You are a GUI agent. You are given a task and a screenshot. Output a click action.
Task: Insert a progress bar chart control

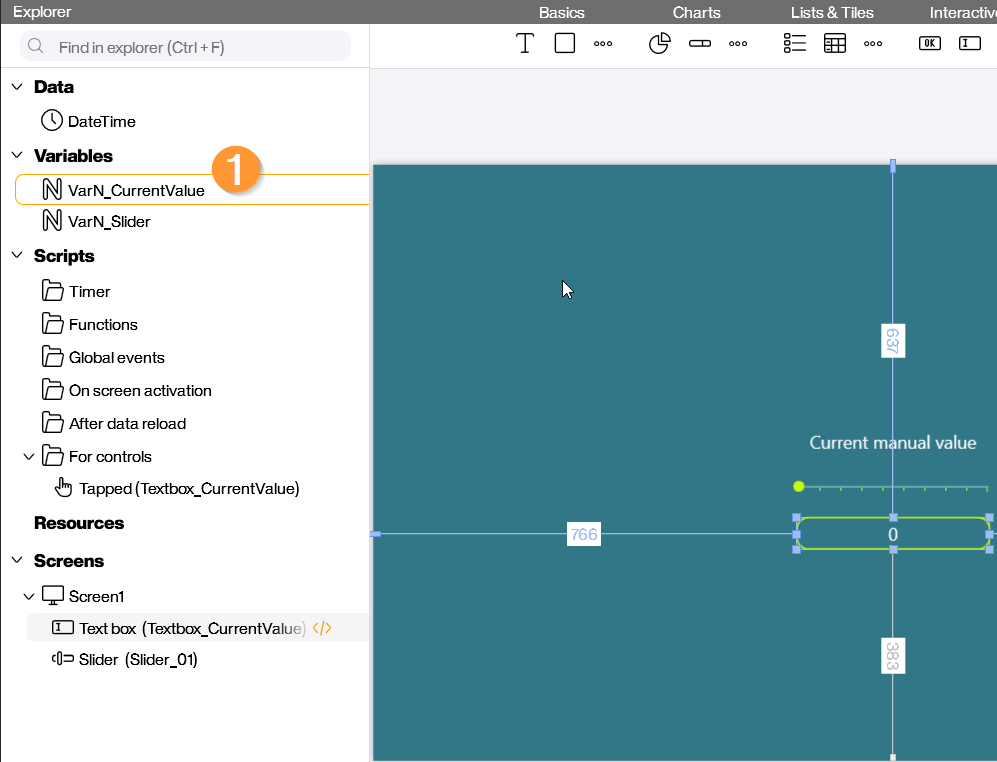[x=700, y=44]
